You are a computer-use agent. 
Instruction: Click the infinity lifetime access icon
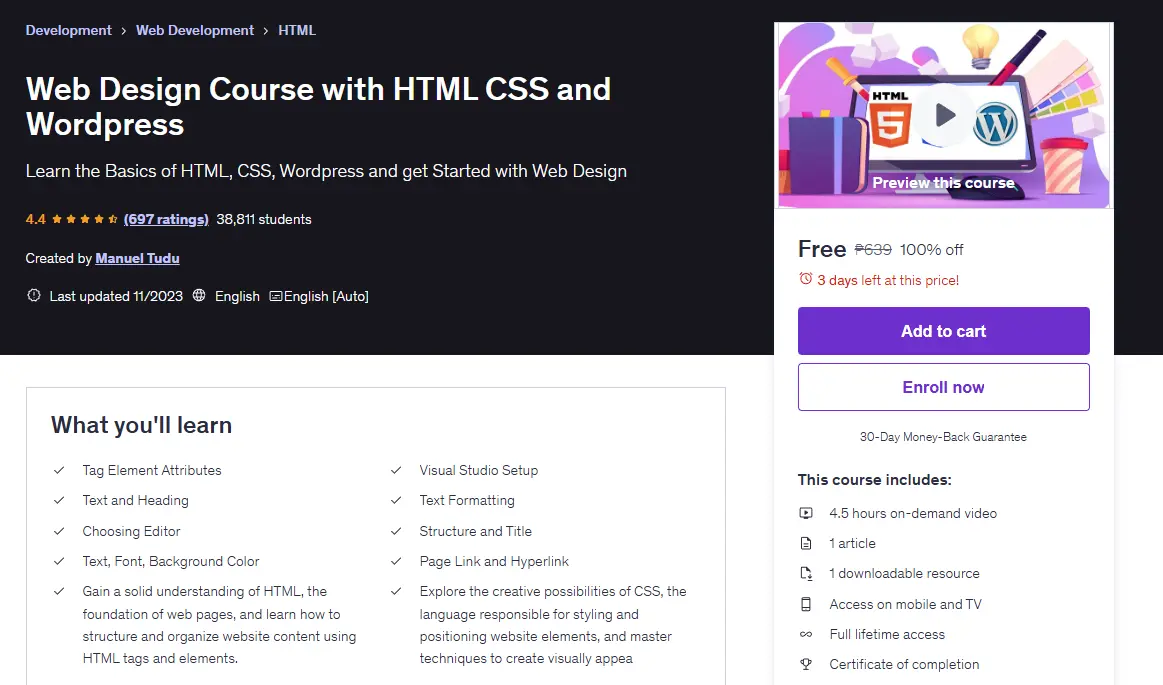pos(806,635)
